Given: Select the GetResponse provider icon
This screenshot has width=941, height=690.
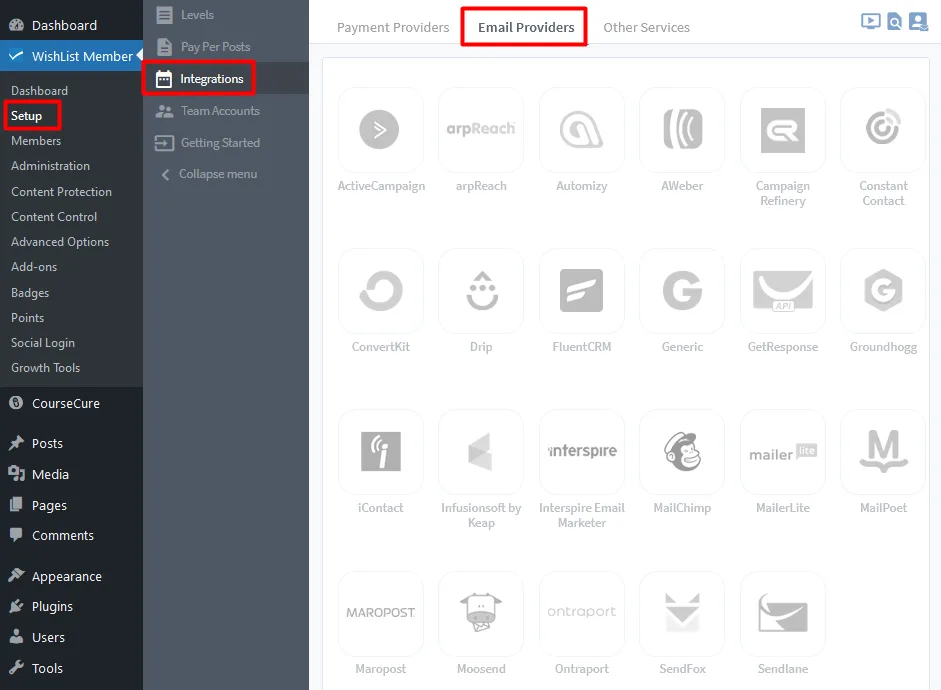Looking at the screenshot, I should [x=783, y=291].
